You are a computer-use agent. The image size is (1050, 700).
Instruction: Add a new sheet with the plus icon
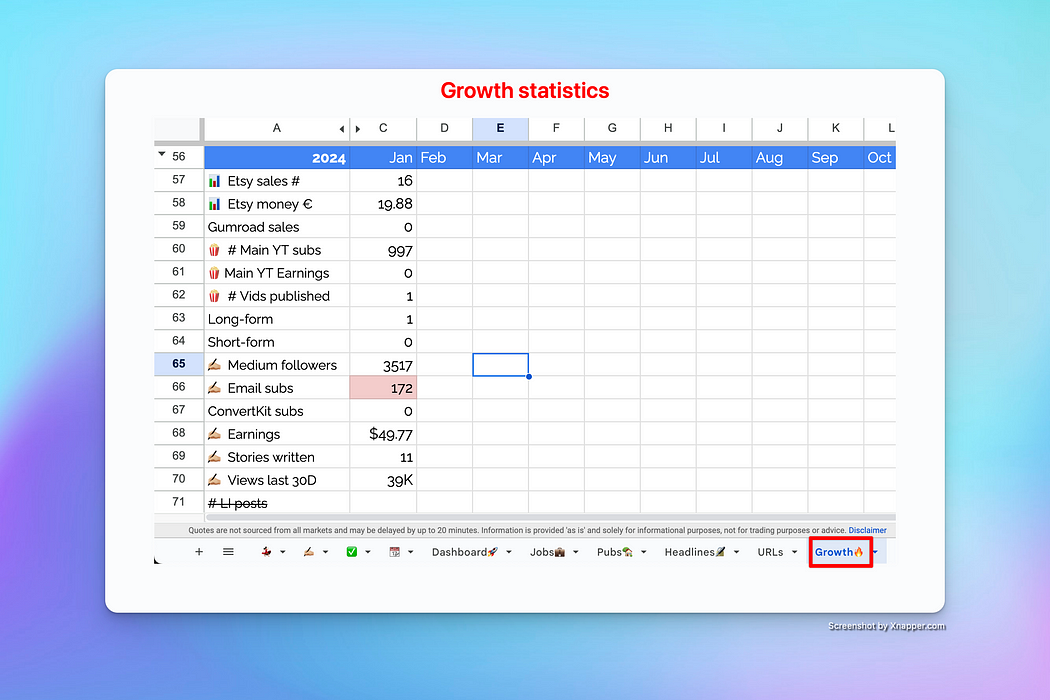coord(199,551)
